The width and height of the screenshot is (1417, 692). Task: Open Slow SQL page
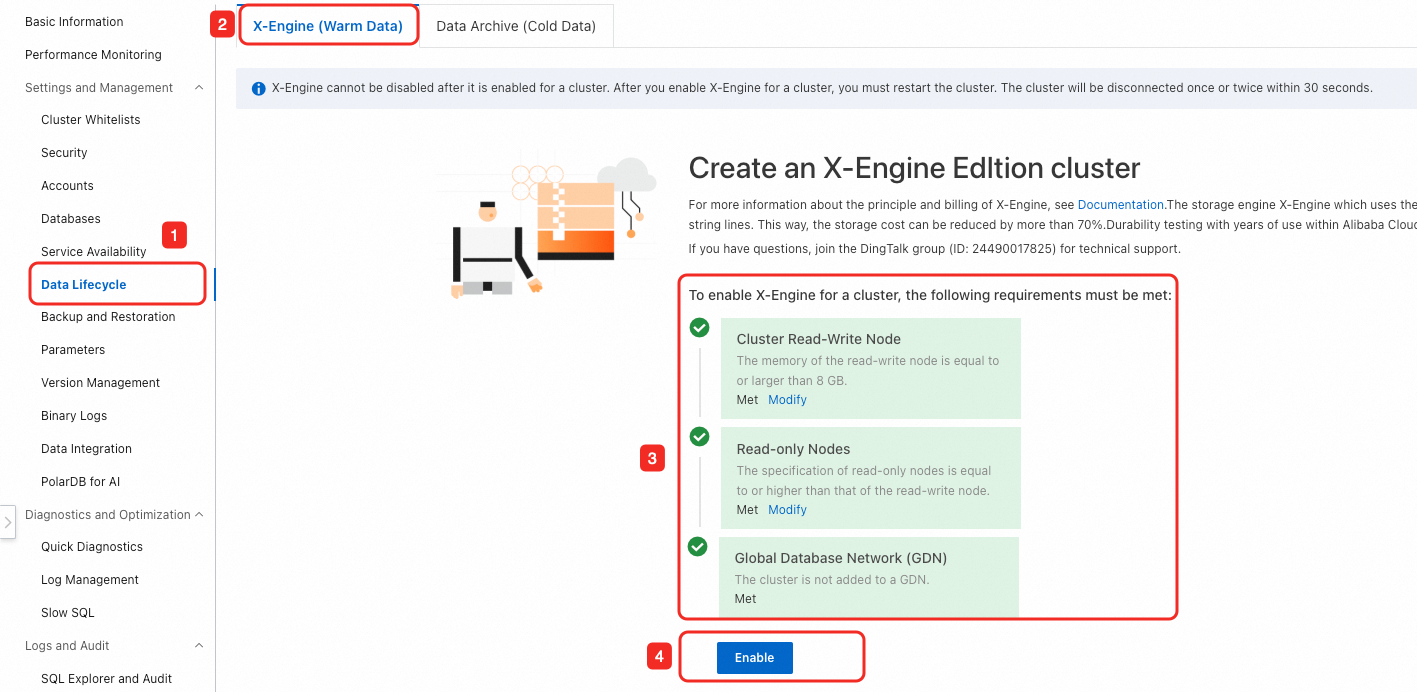click(68, 613)
